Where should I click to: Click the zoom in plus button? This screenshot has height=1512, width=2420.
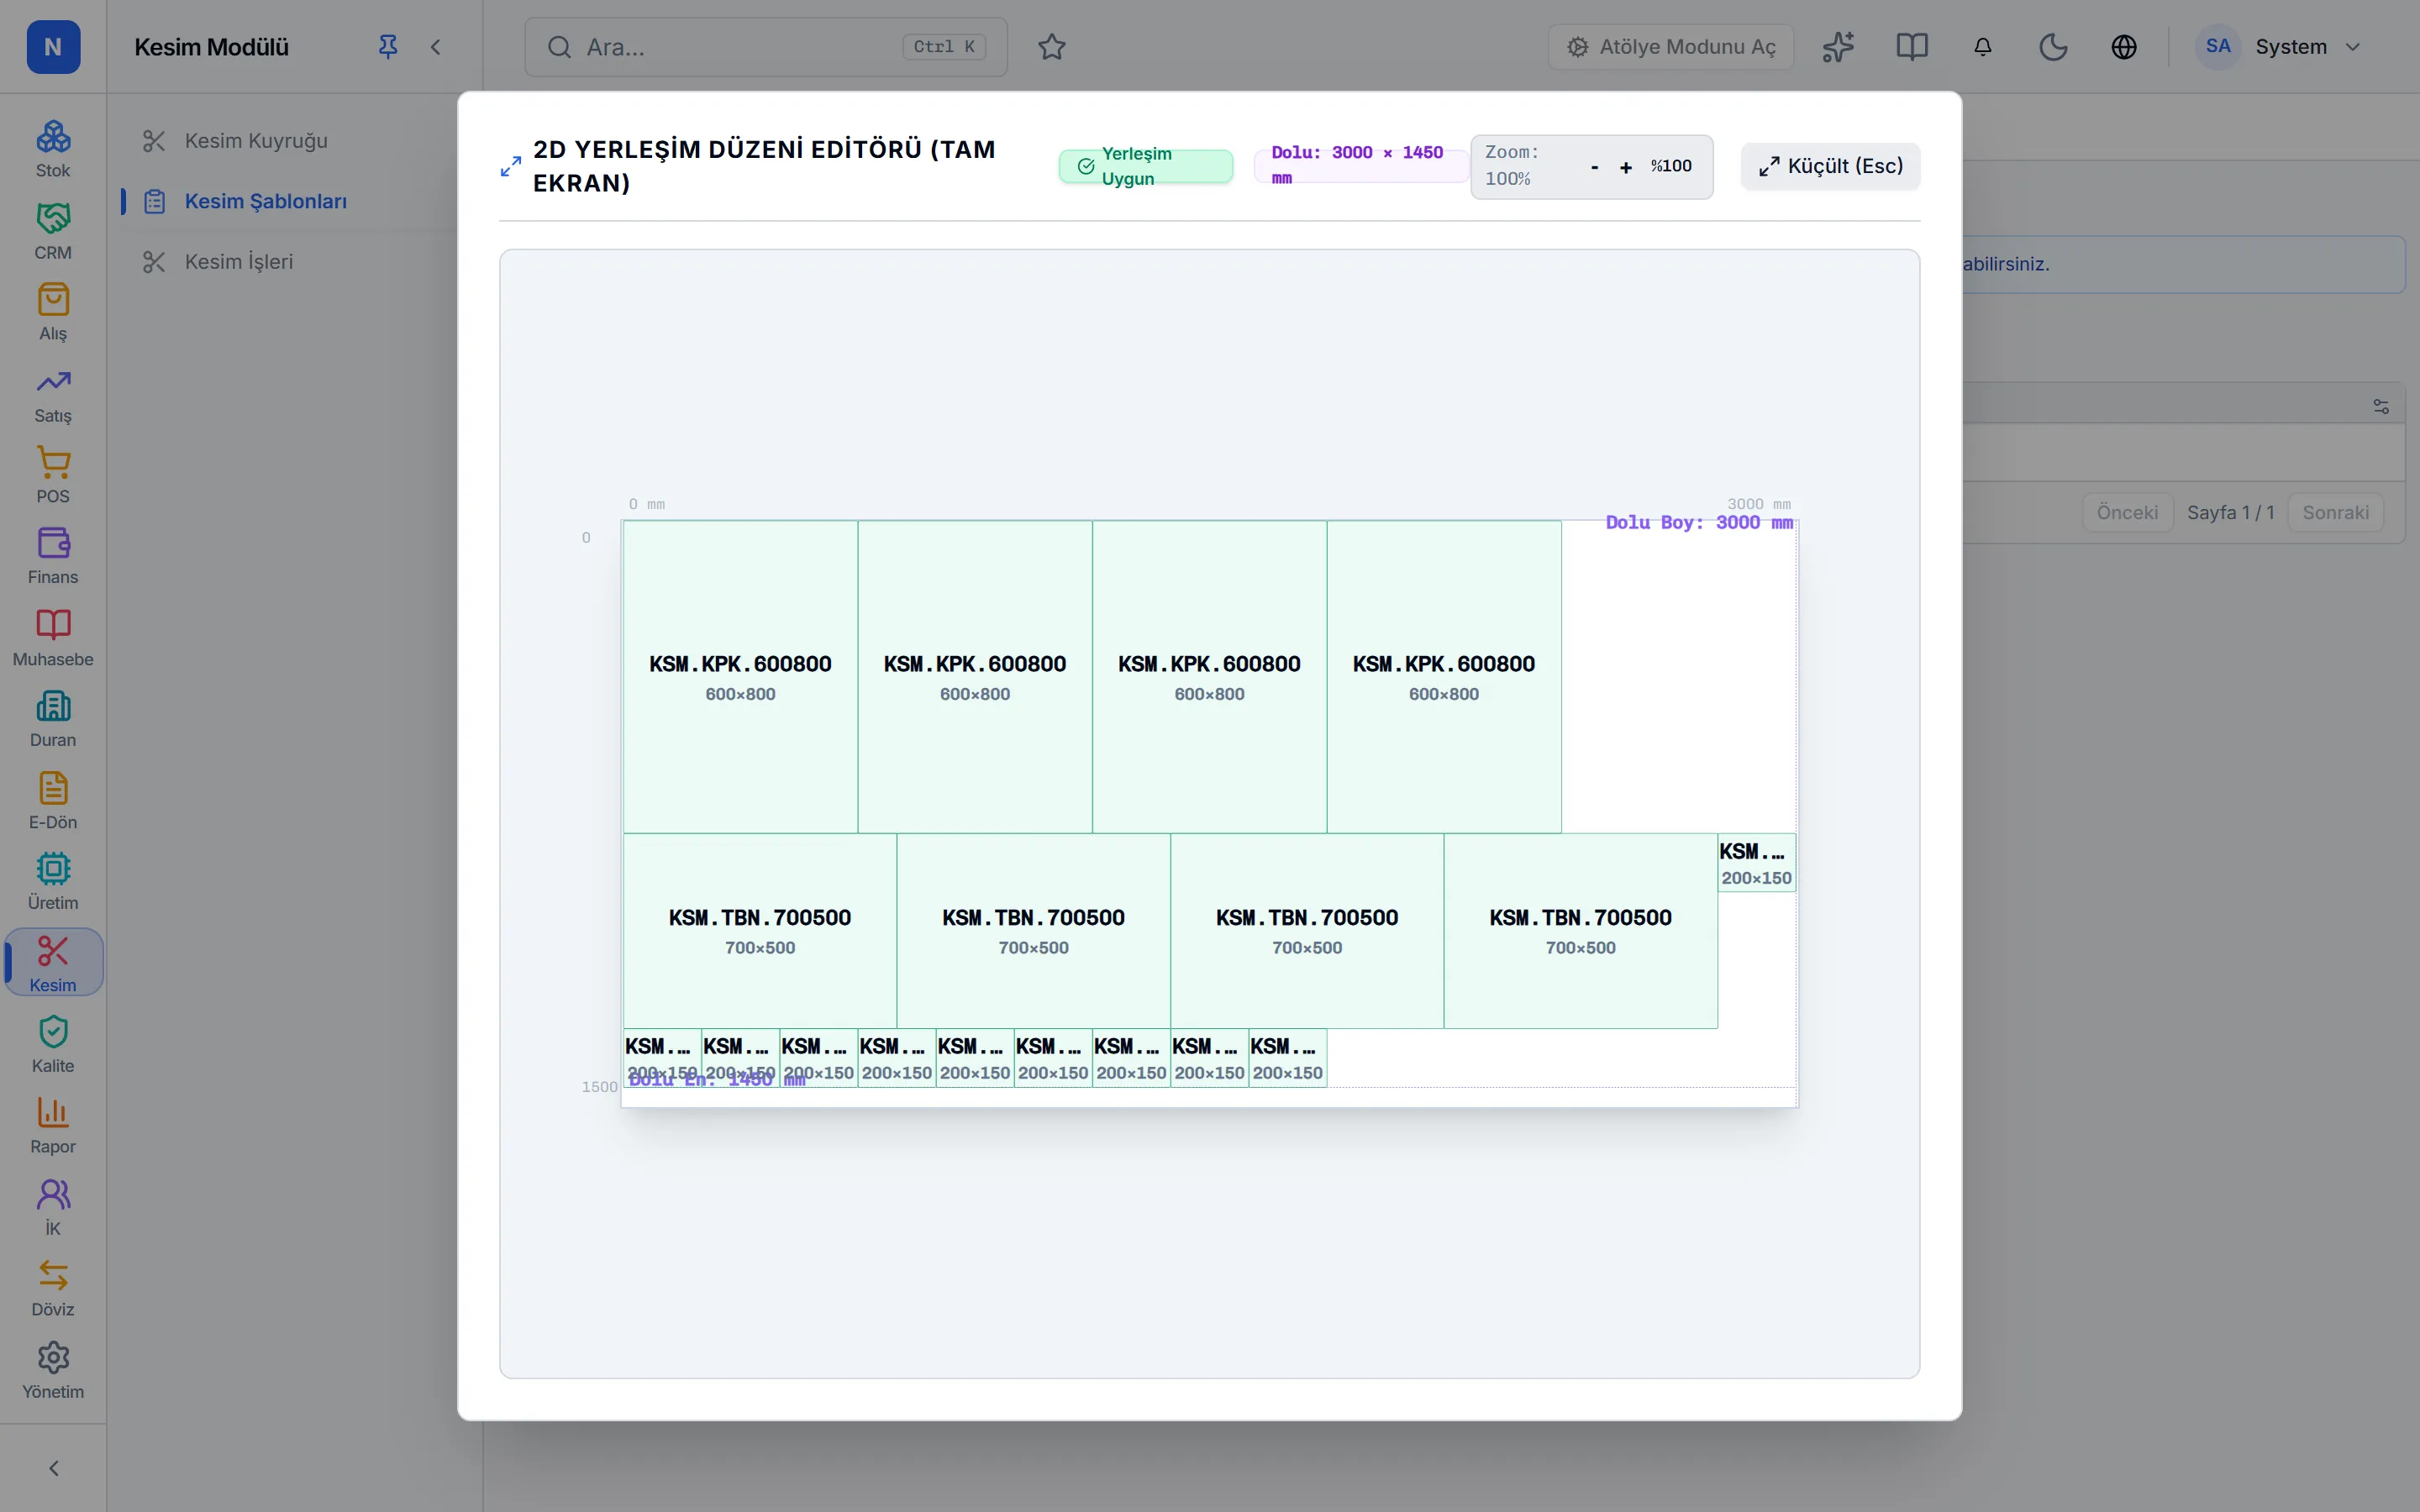pyautogui.click(x=1626, y=167)
